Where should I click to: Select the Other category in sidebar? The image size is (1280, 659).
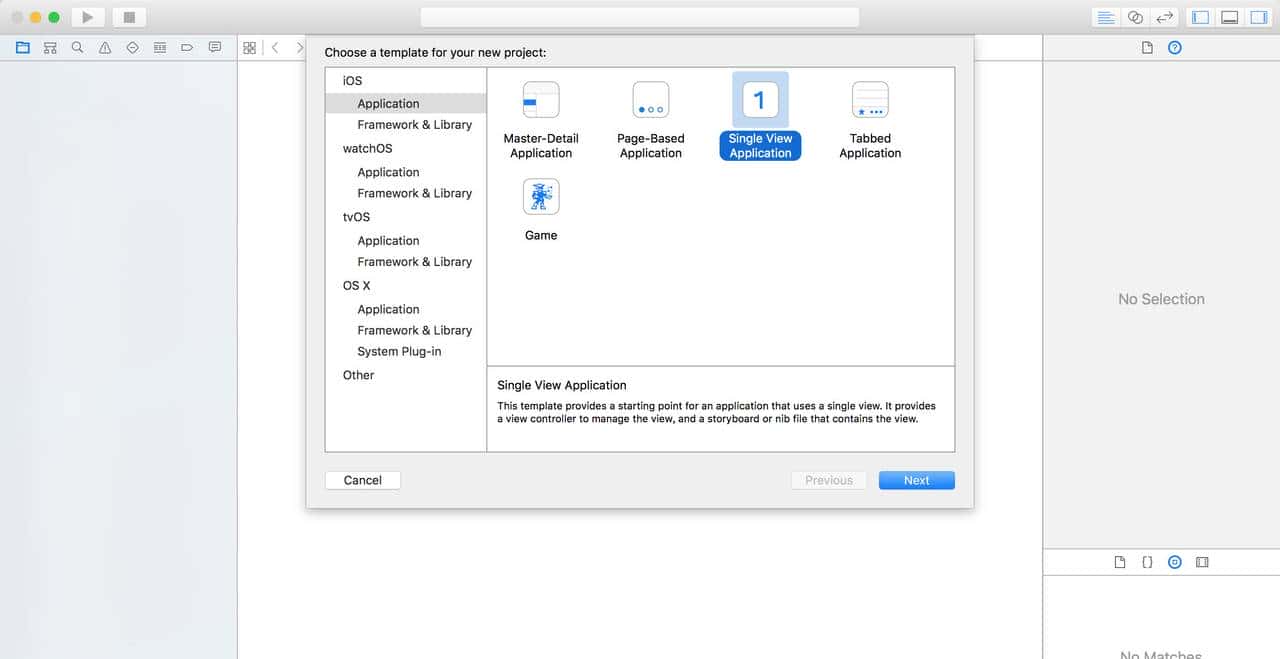point(358,375)
